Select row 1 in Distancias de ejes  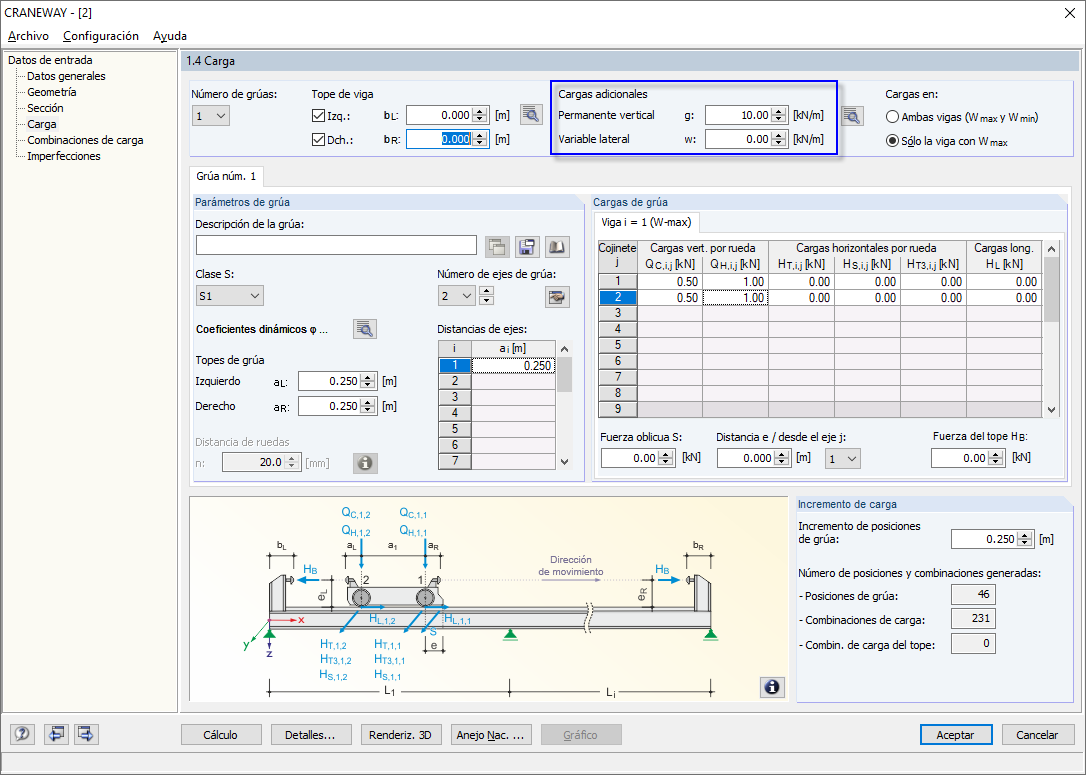point(455,365)
